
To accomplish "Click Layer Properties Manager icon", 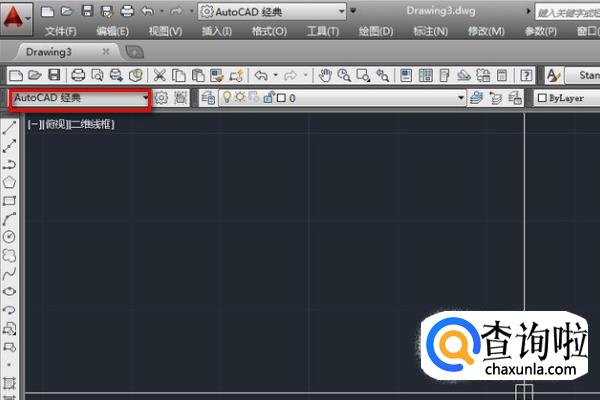I will tap(208, 98).
